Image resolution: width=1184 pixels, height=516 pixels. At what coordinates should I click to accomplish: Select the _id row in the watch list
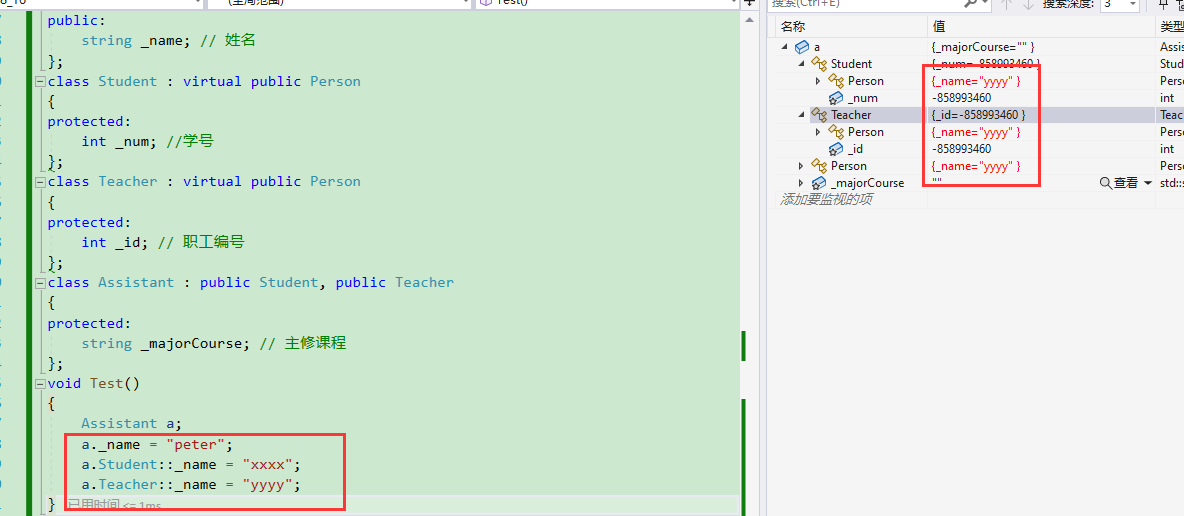pos(979,149)
